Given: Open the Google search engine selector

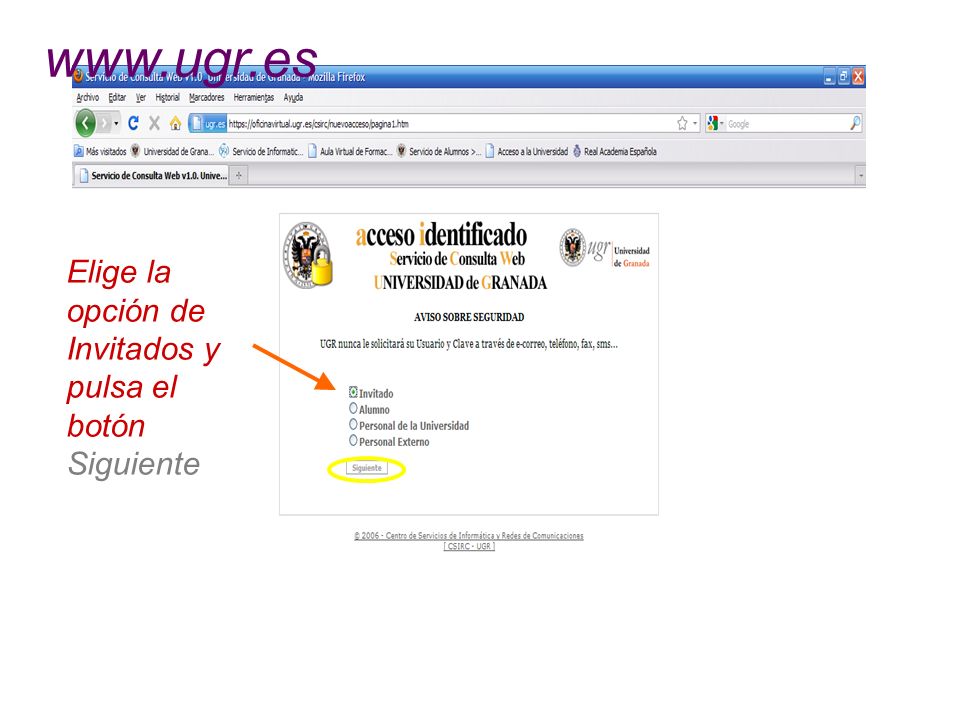Looking at the screenshot, I should pyautogui.click(x=715, y=124).
